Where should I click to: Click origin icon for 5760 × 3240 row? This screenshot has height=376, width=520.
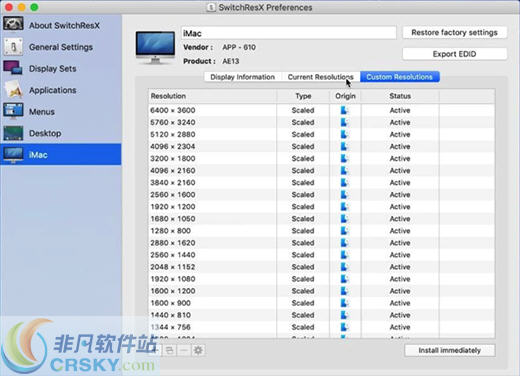coord(344,122)
